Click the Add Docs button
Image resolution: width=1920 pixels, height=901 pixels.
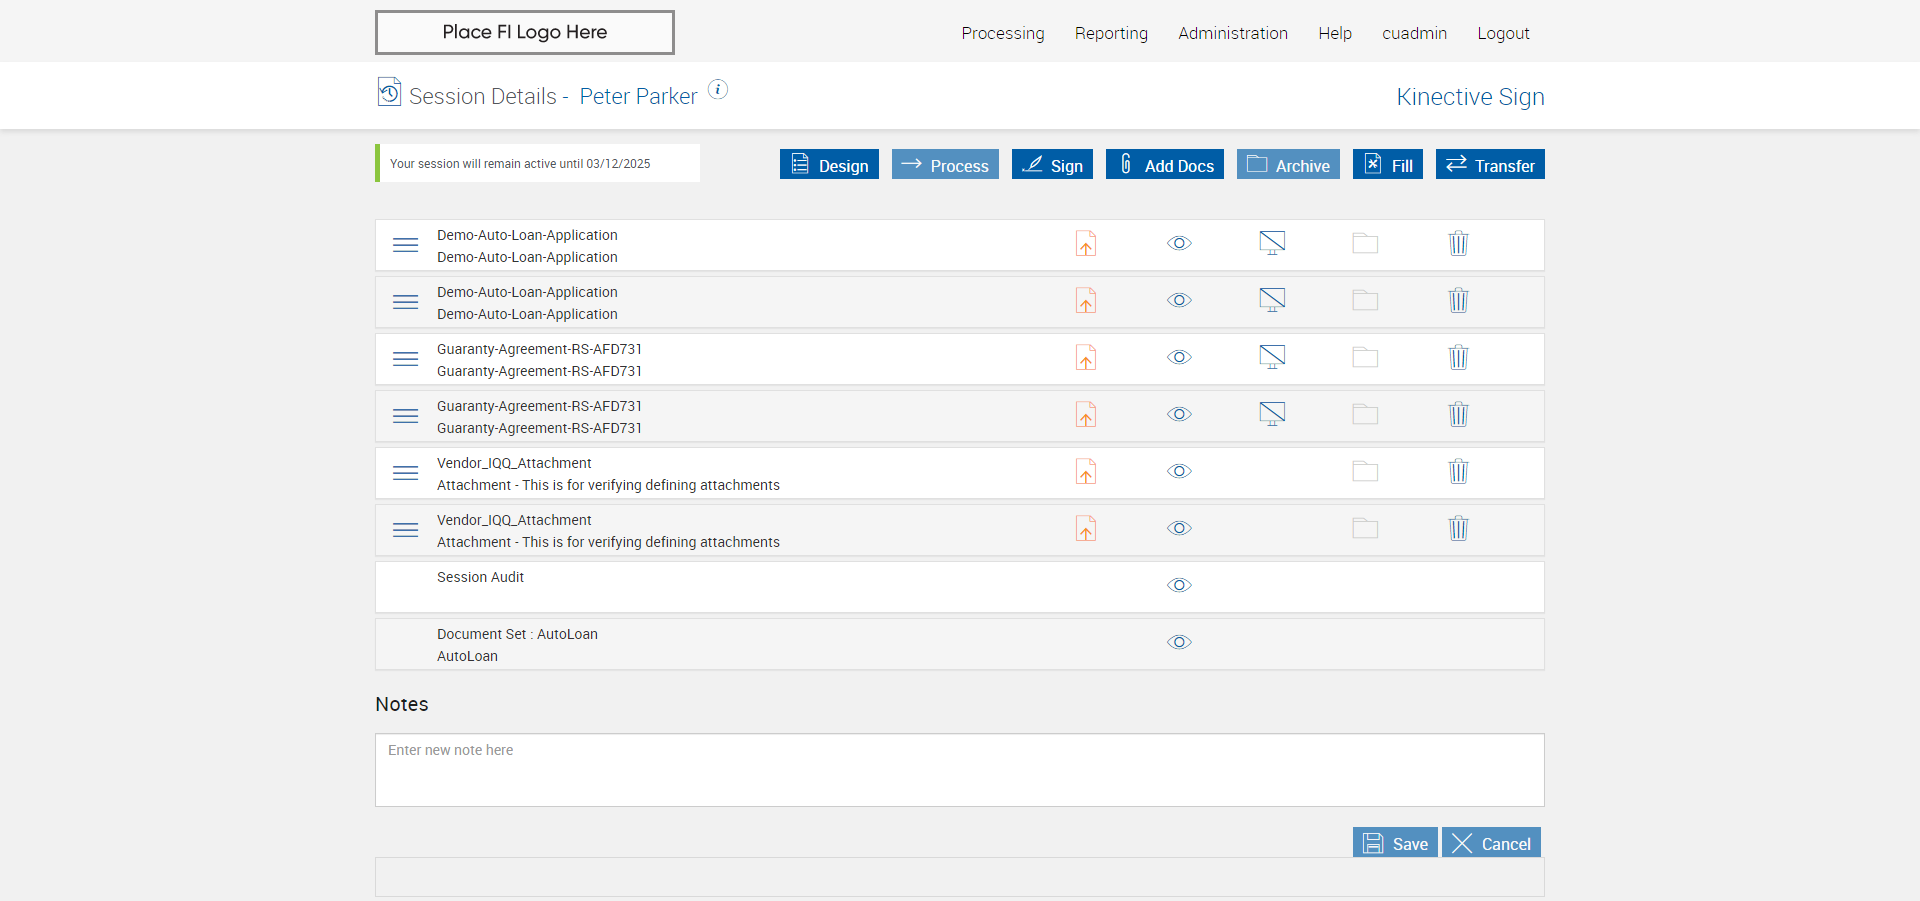tap(1164, 165)
